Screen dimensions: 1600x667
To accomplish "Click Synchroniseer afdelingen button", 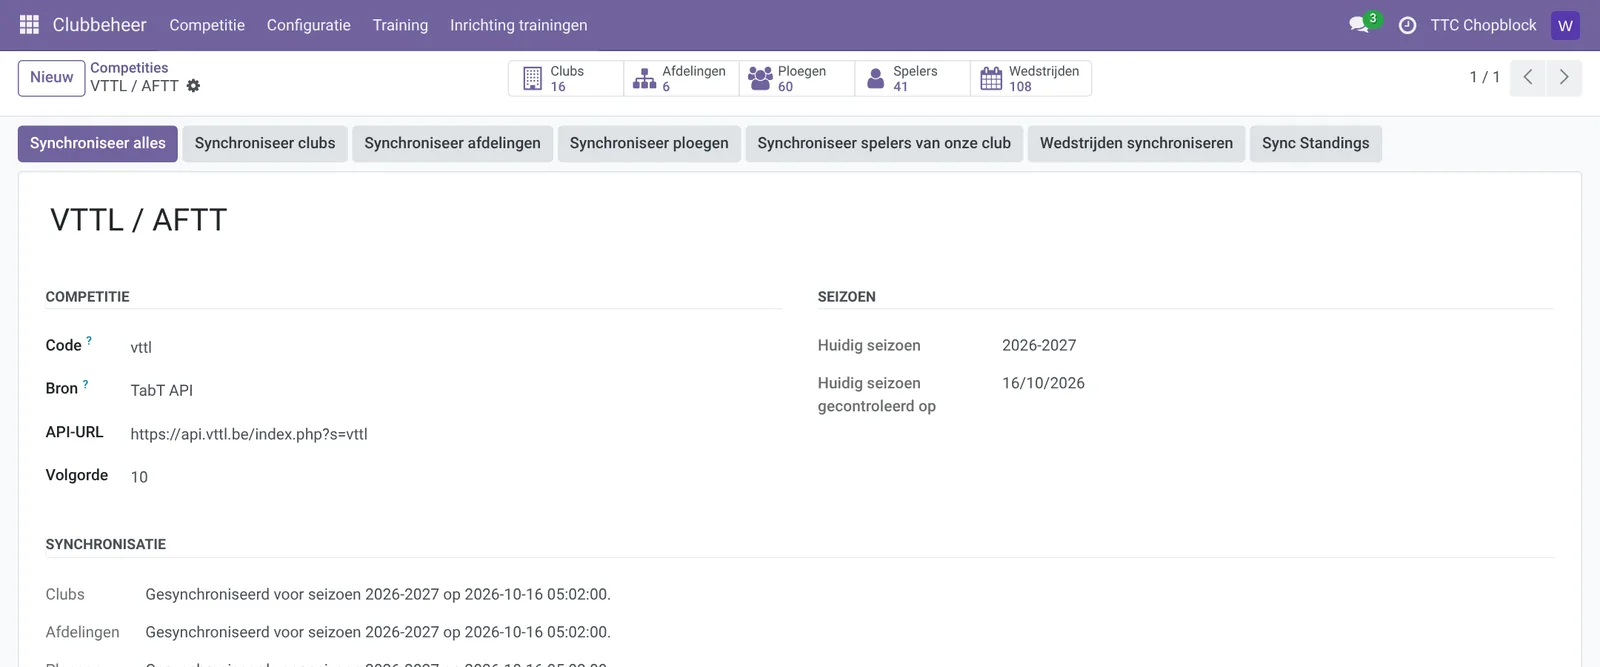I will [x=452, y=143].
